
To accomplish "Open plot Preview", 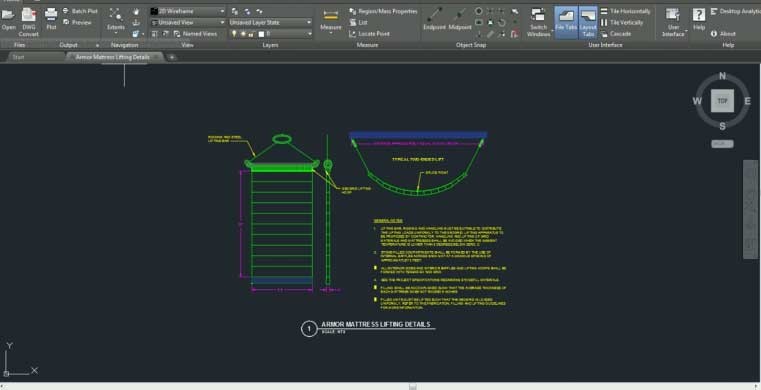I will pyautogui.click(x=78, y=22).
